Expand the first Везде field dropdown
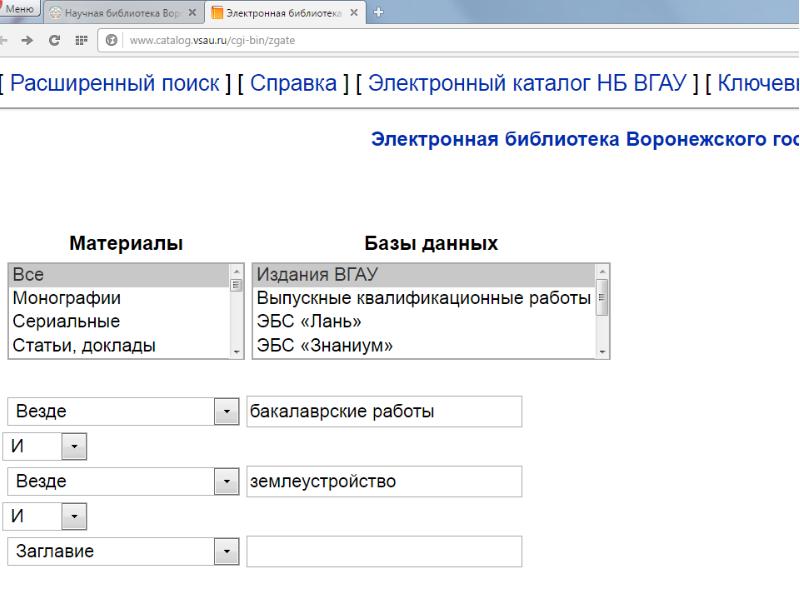 [x=227, y=412]
